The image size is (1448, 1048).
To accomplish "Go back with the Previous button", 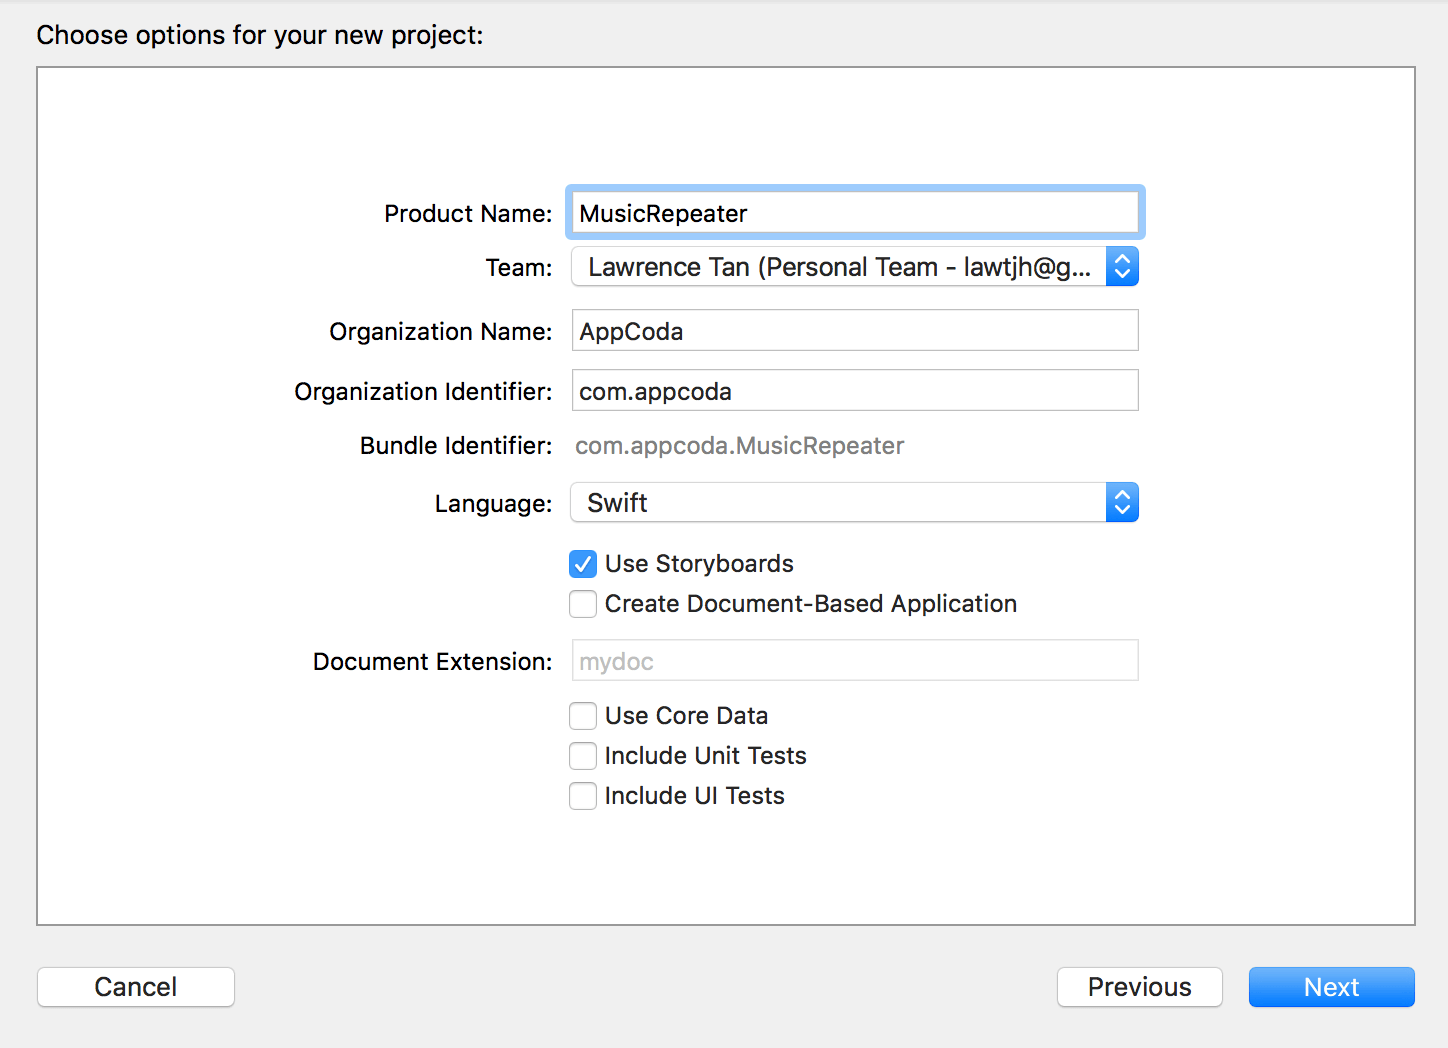I will 1139,987.
